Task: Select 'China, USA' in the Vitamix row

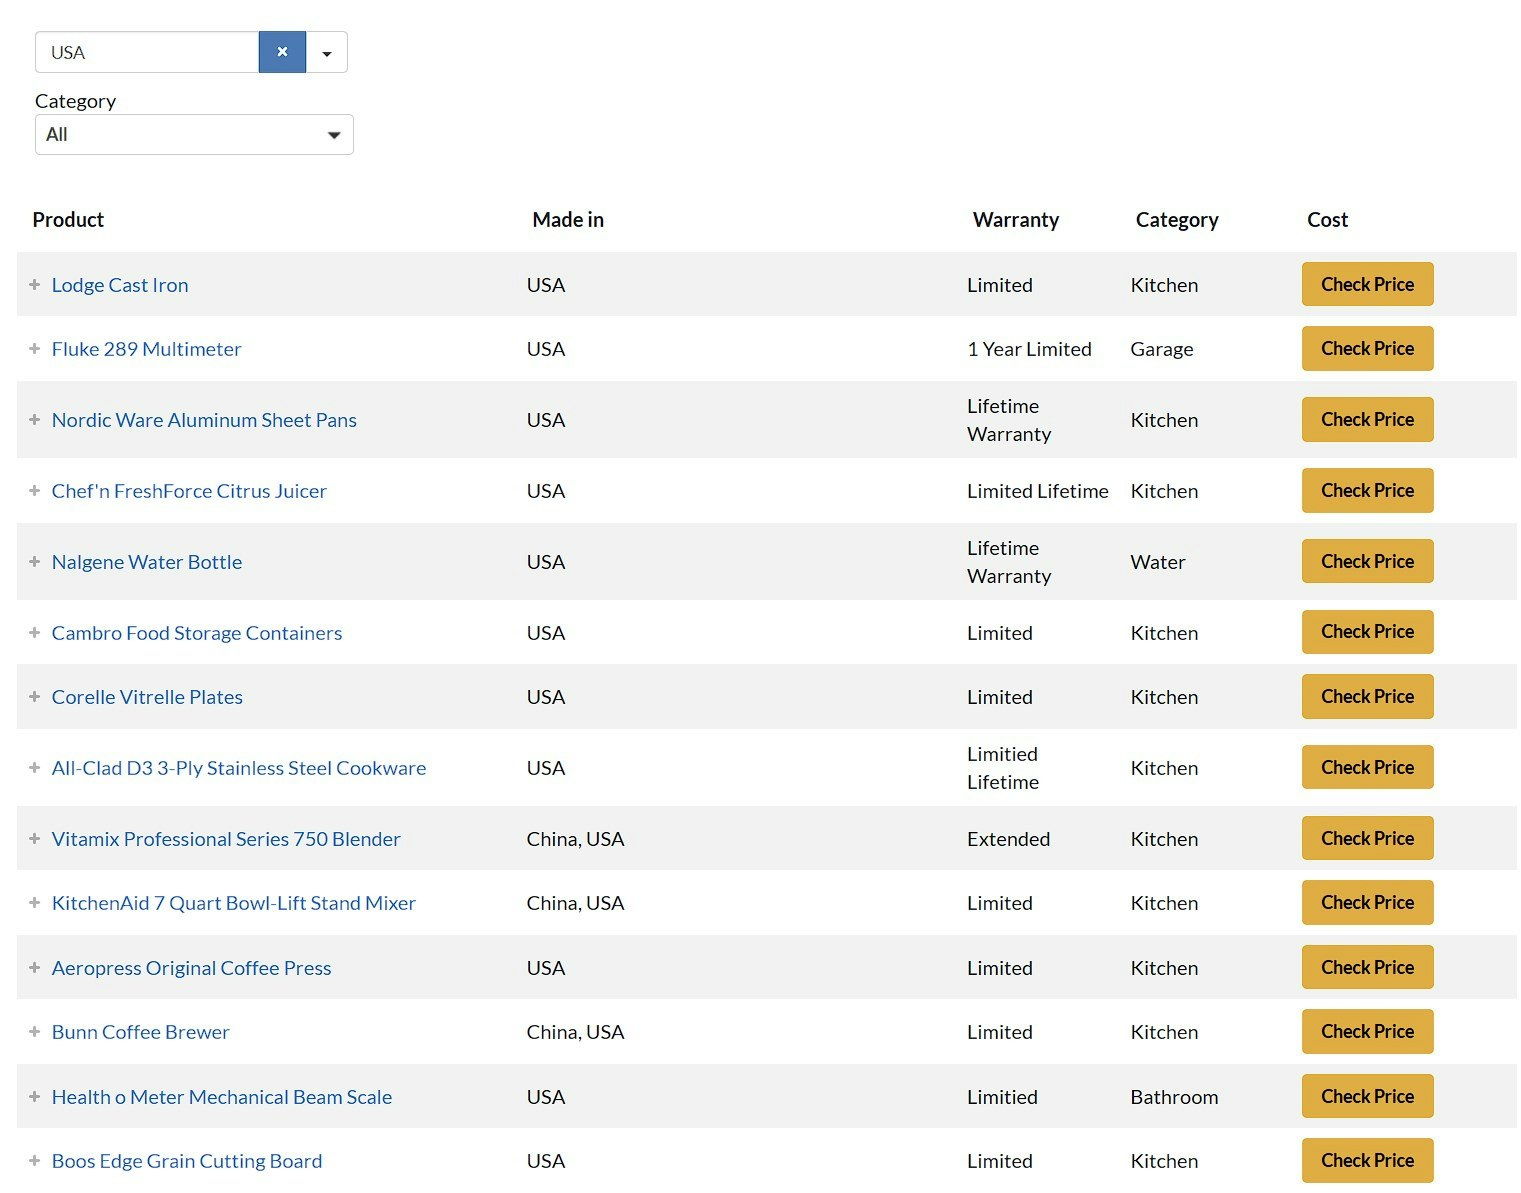Action: click(x=575, y=839)
